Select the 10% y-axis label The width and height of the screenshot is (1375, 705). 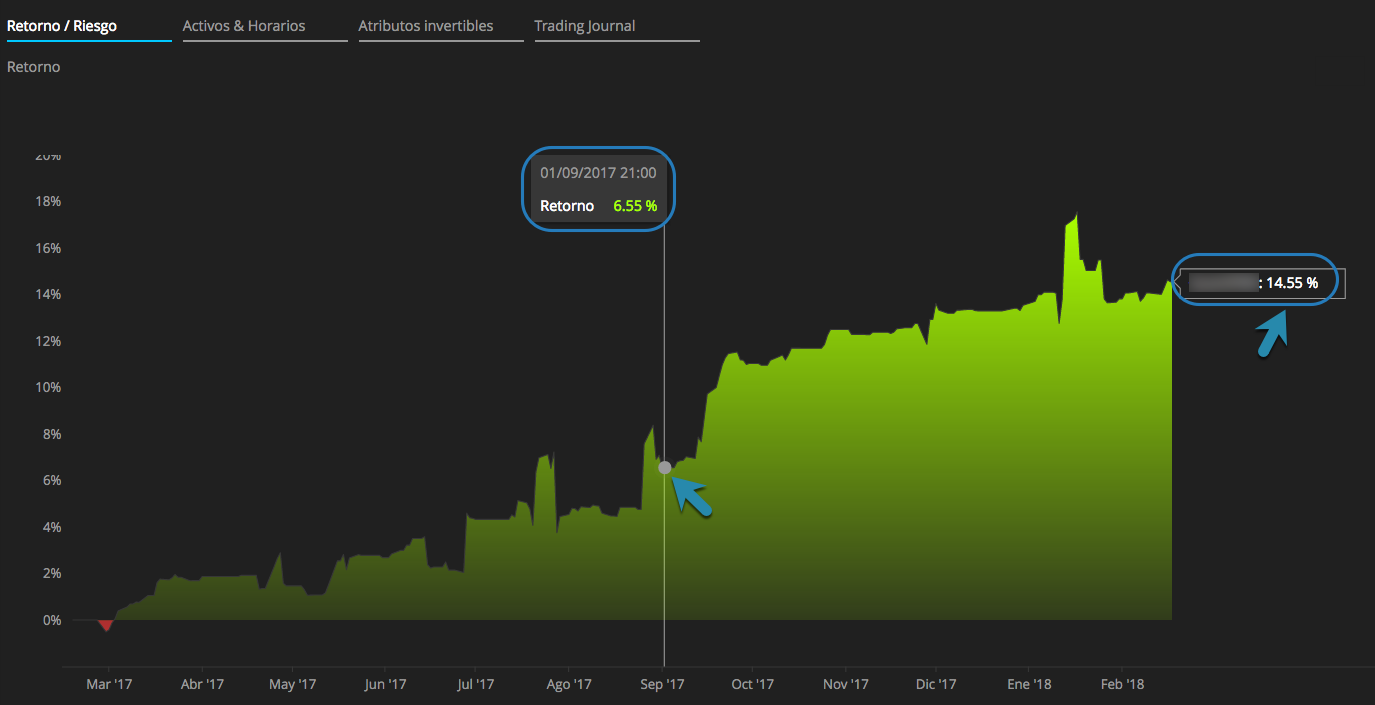[x=48, y=387]
